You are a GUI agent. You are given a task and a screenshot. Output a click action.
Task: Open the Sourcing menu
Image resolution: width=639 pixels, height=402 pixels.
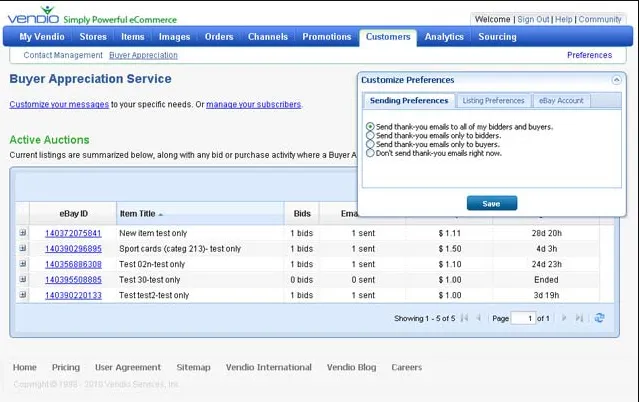click(497, 37)
